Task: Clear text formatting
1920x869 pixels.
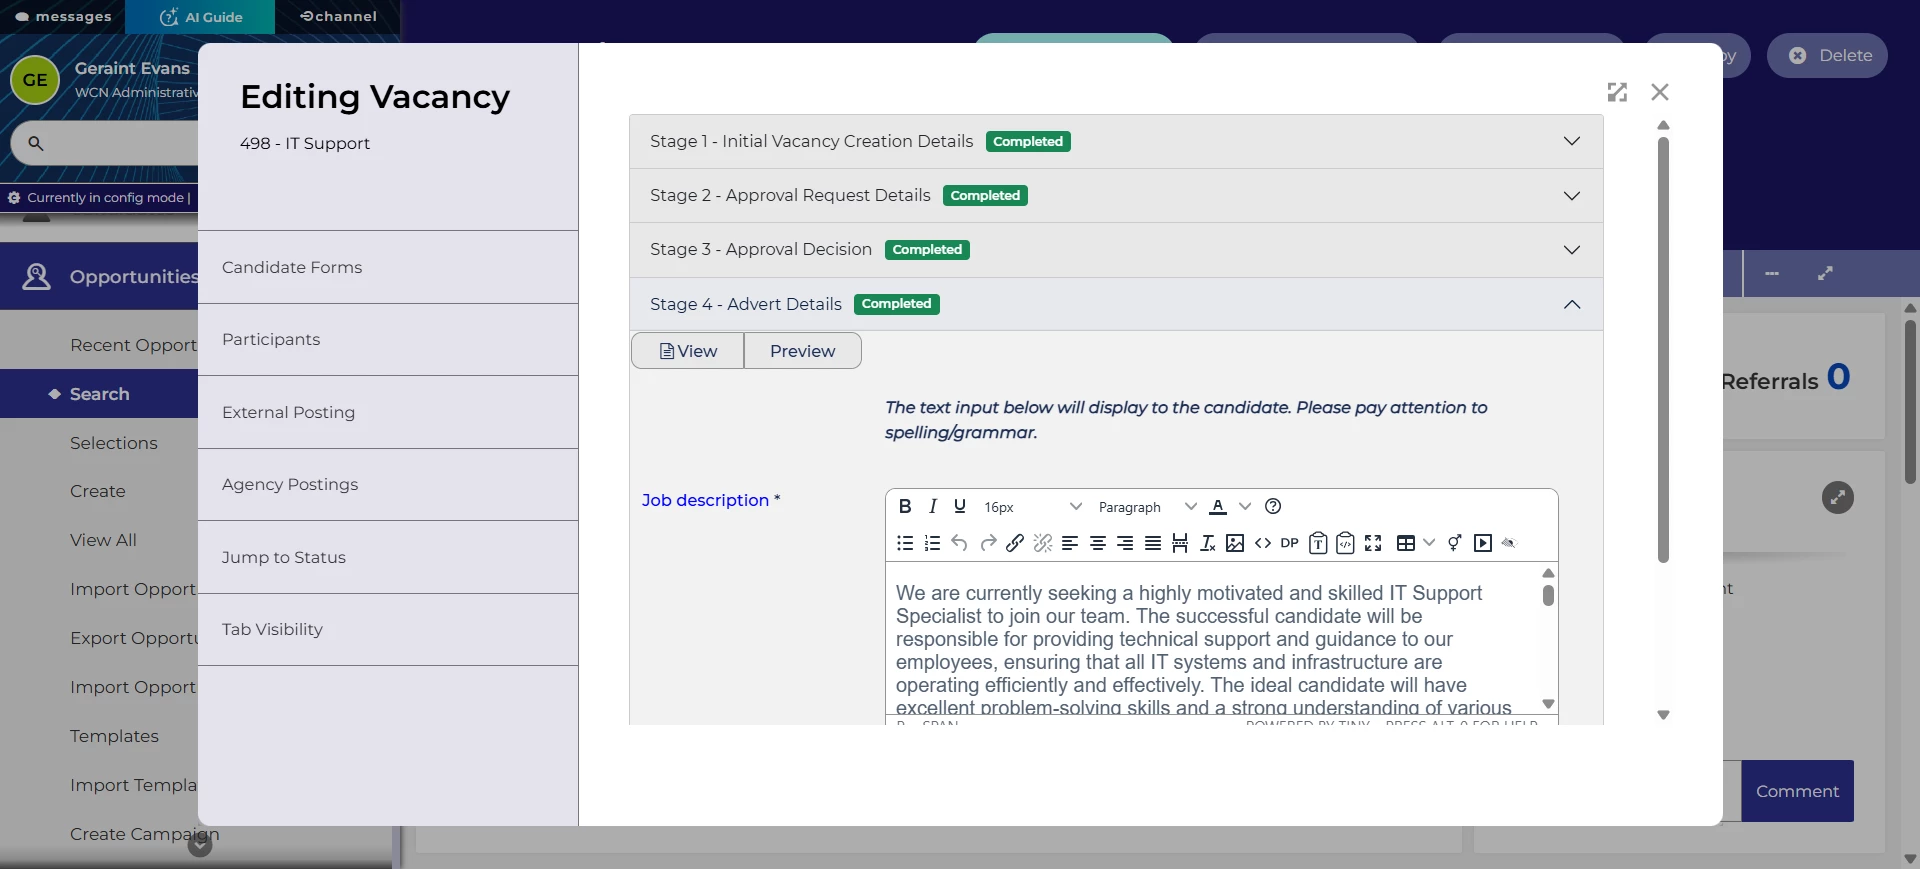Action: click(1208, 543)
